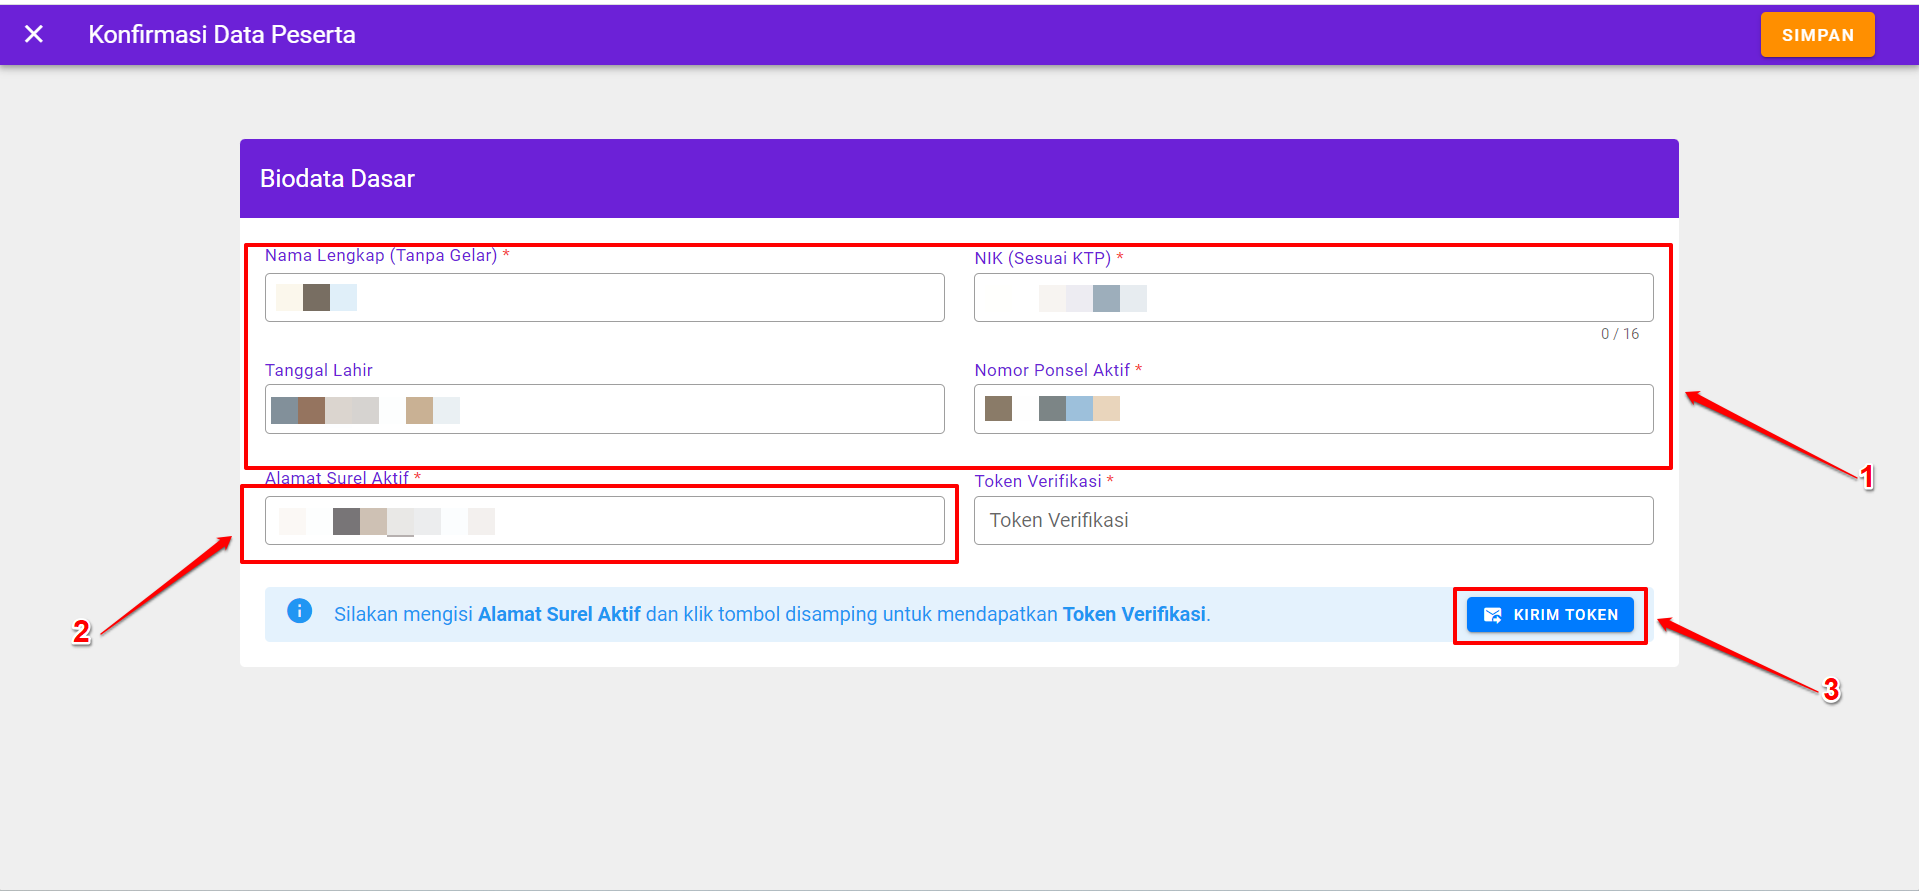Screen dimensions: 1919x891
Task: Click the Token Verifikasi input field
Action: 1312,521
